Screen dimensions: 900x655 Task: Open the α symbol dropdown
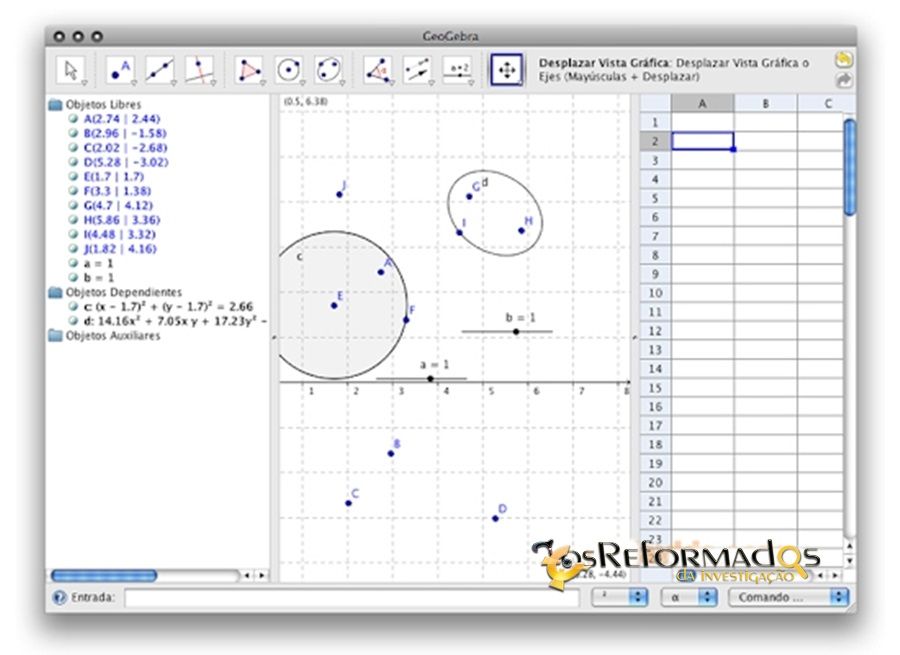[689, 597]
